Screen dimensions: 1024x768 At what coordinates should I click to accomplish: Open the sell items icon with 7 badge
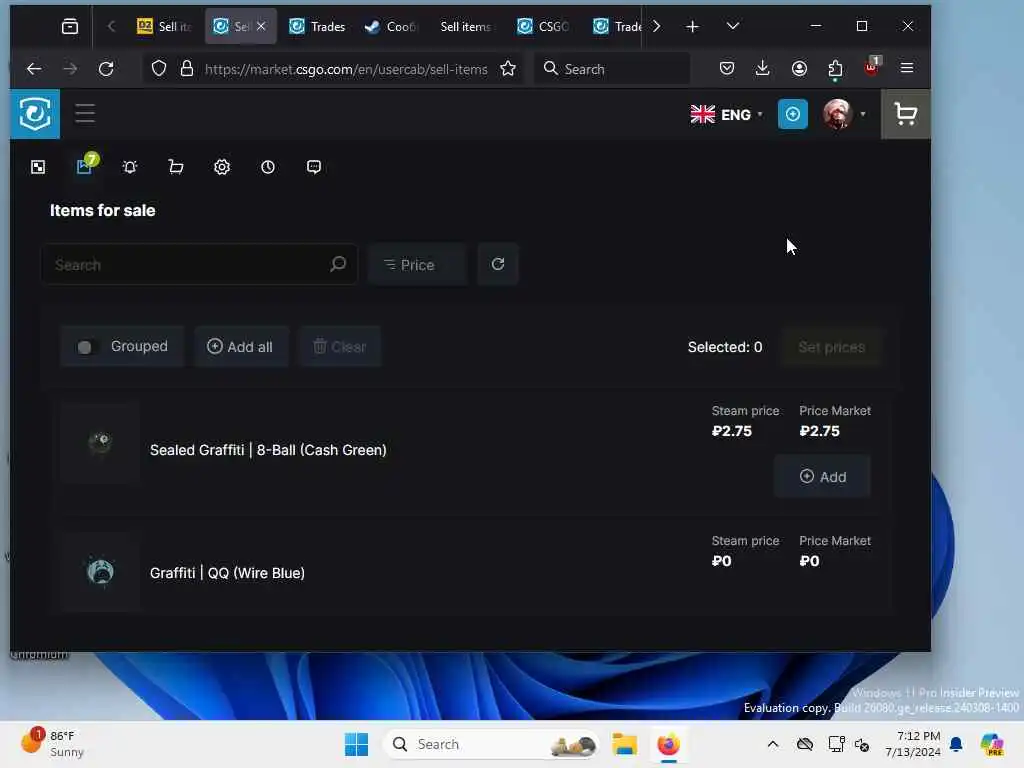(x=86, y=165)
